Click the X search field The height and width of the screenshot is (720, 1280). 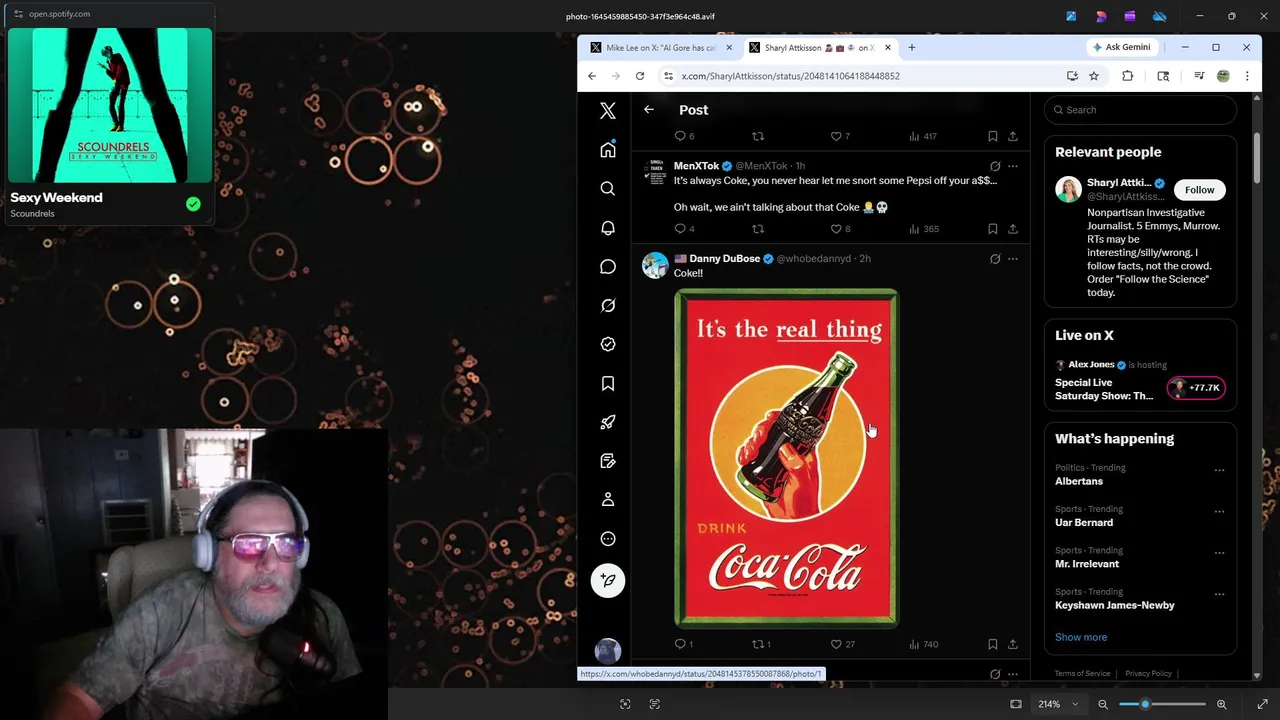click(x=1140, y=110)
